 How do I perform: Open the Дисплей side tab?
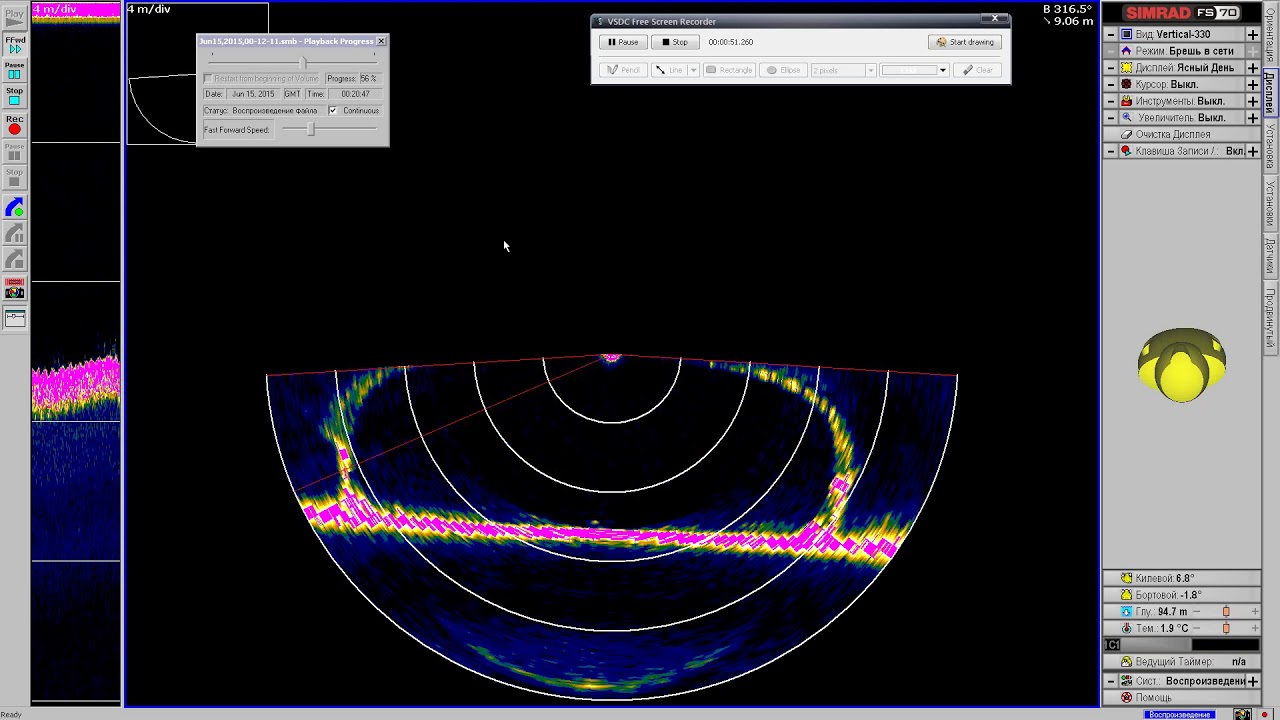(x=1270, y=92)
